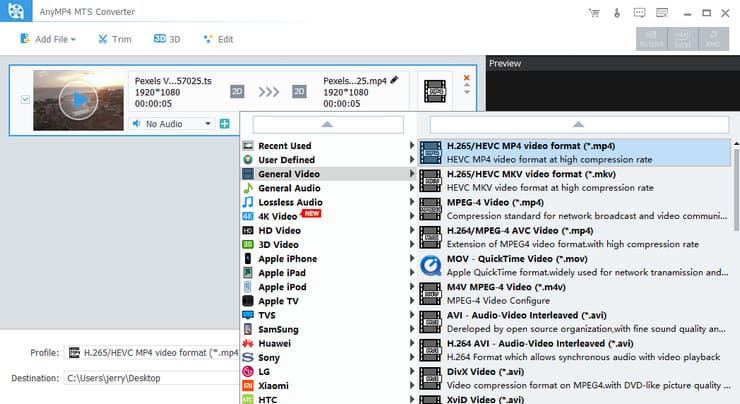Viewport: 740px width, 404px height.
Task: Expand the No Audio track dropdown
Action: tap(208, 124)
